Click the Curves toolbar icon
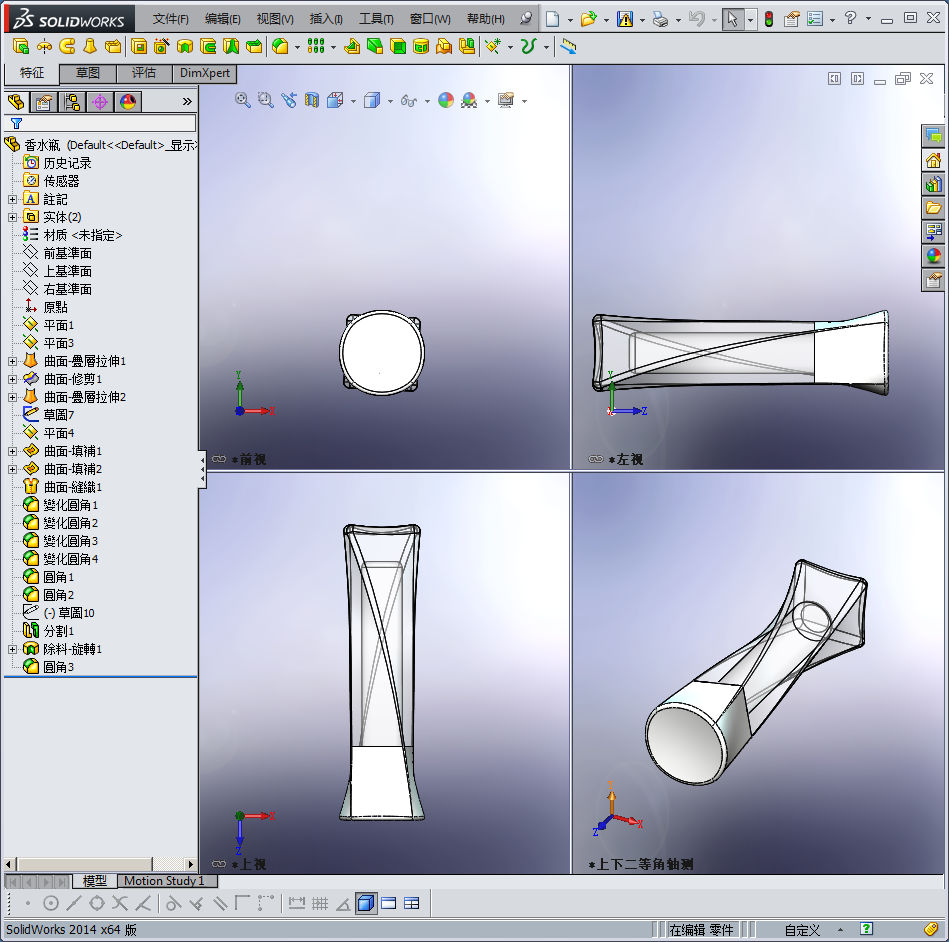This screenshot has height=942, width=949. (529, 47)
